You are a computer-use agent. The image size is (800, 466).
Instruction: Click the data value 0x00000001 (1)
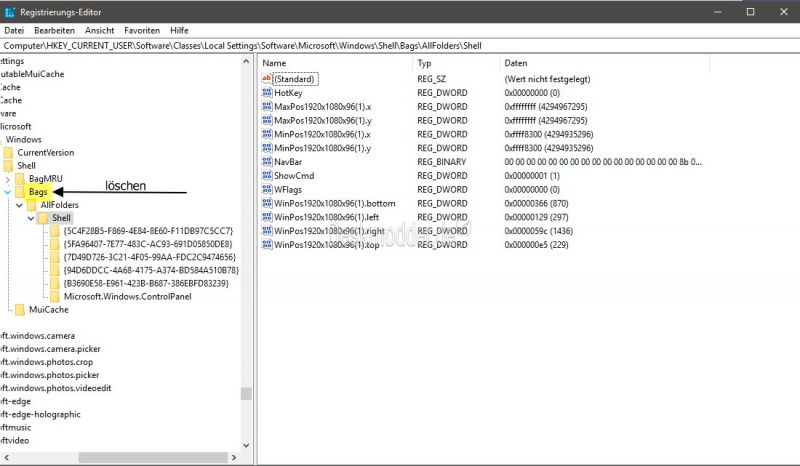pos(532,176)
